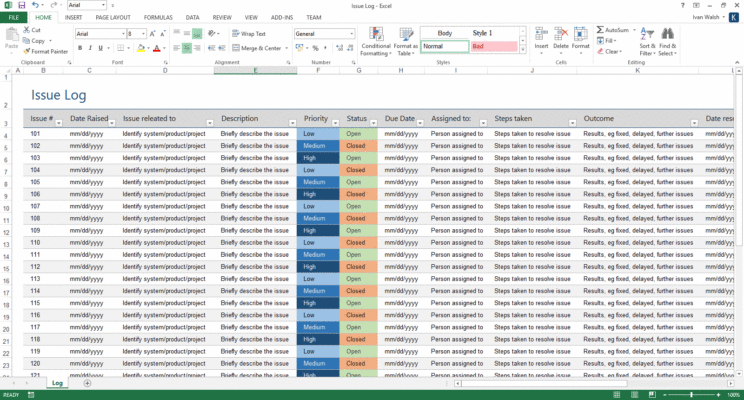744x400 pixels.
Task: Toggle Align Left
Action: point(177,48)
